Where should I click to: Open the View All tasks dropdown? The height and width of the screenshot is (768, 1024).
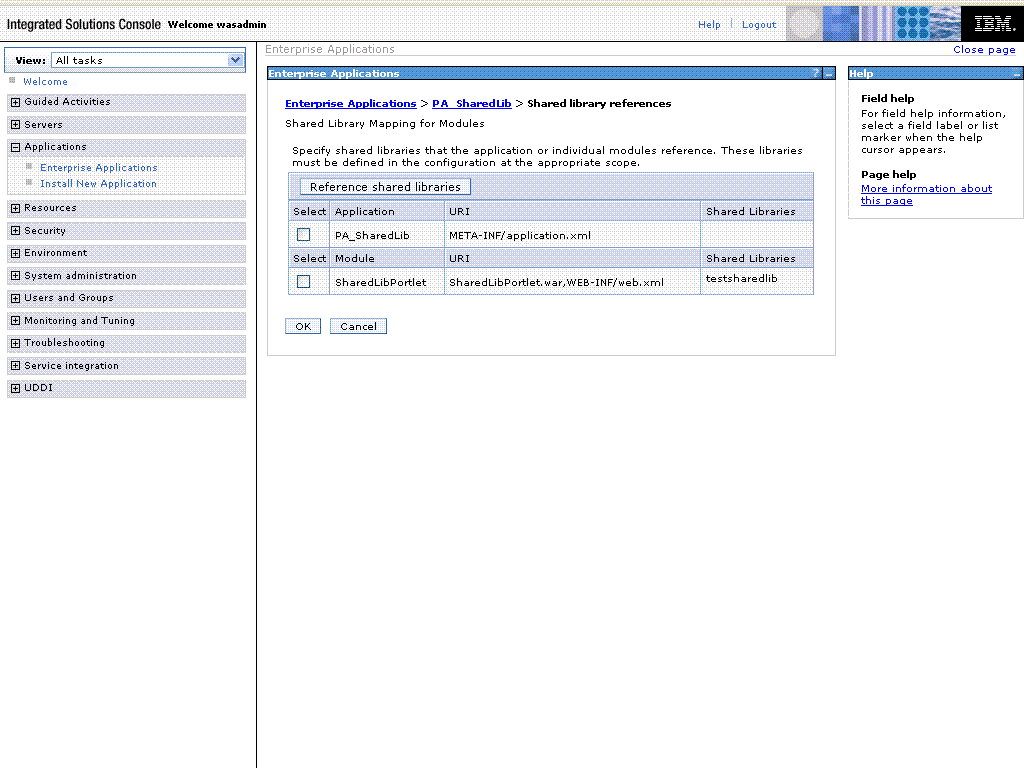(x=148, y=60)
